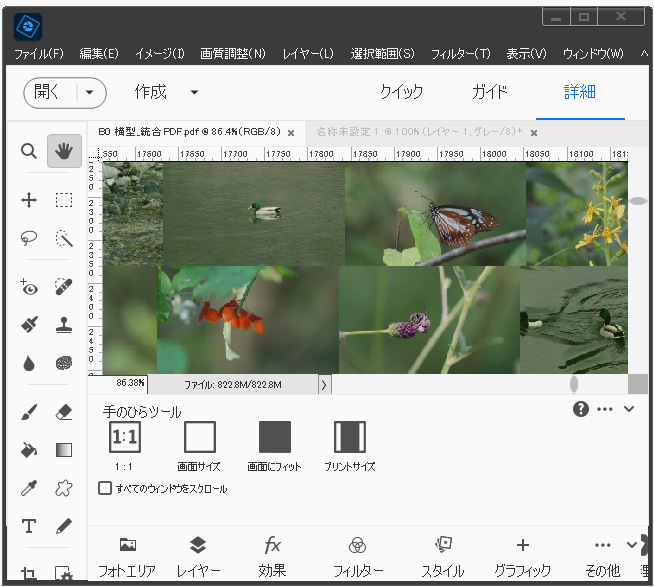The height and width of the screenshot is (587, 654).
Task: Open the Edit (編集) menu
Action: [x=99, y=53]
